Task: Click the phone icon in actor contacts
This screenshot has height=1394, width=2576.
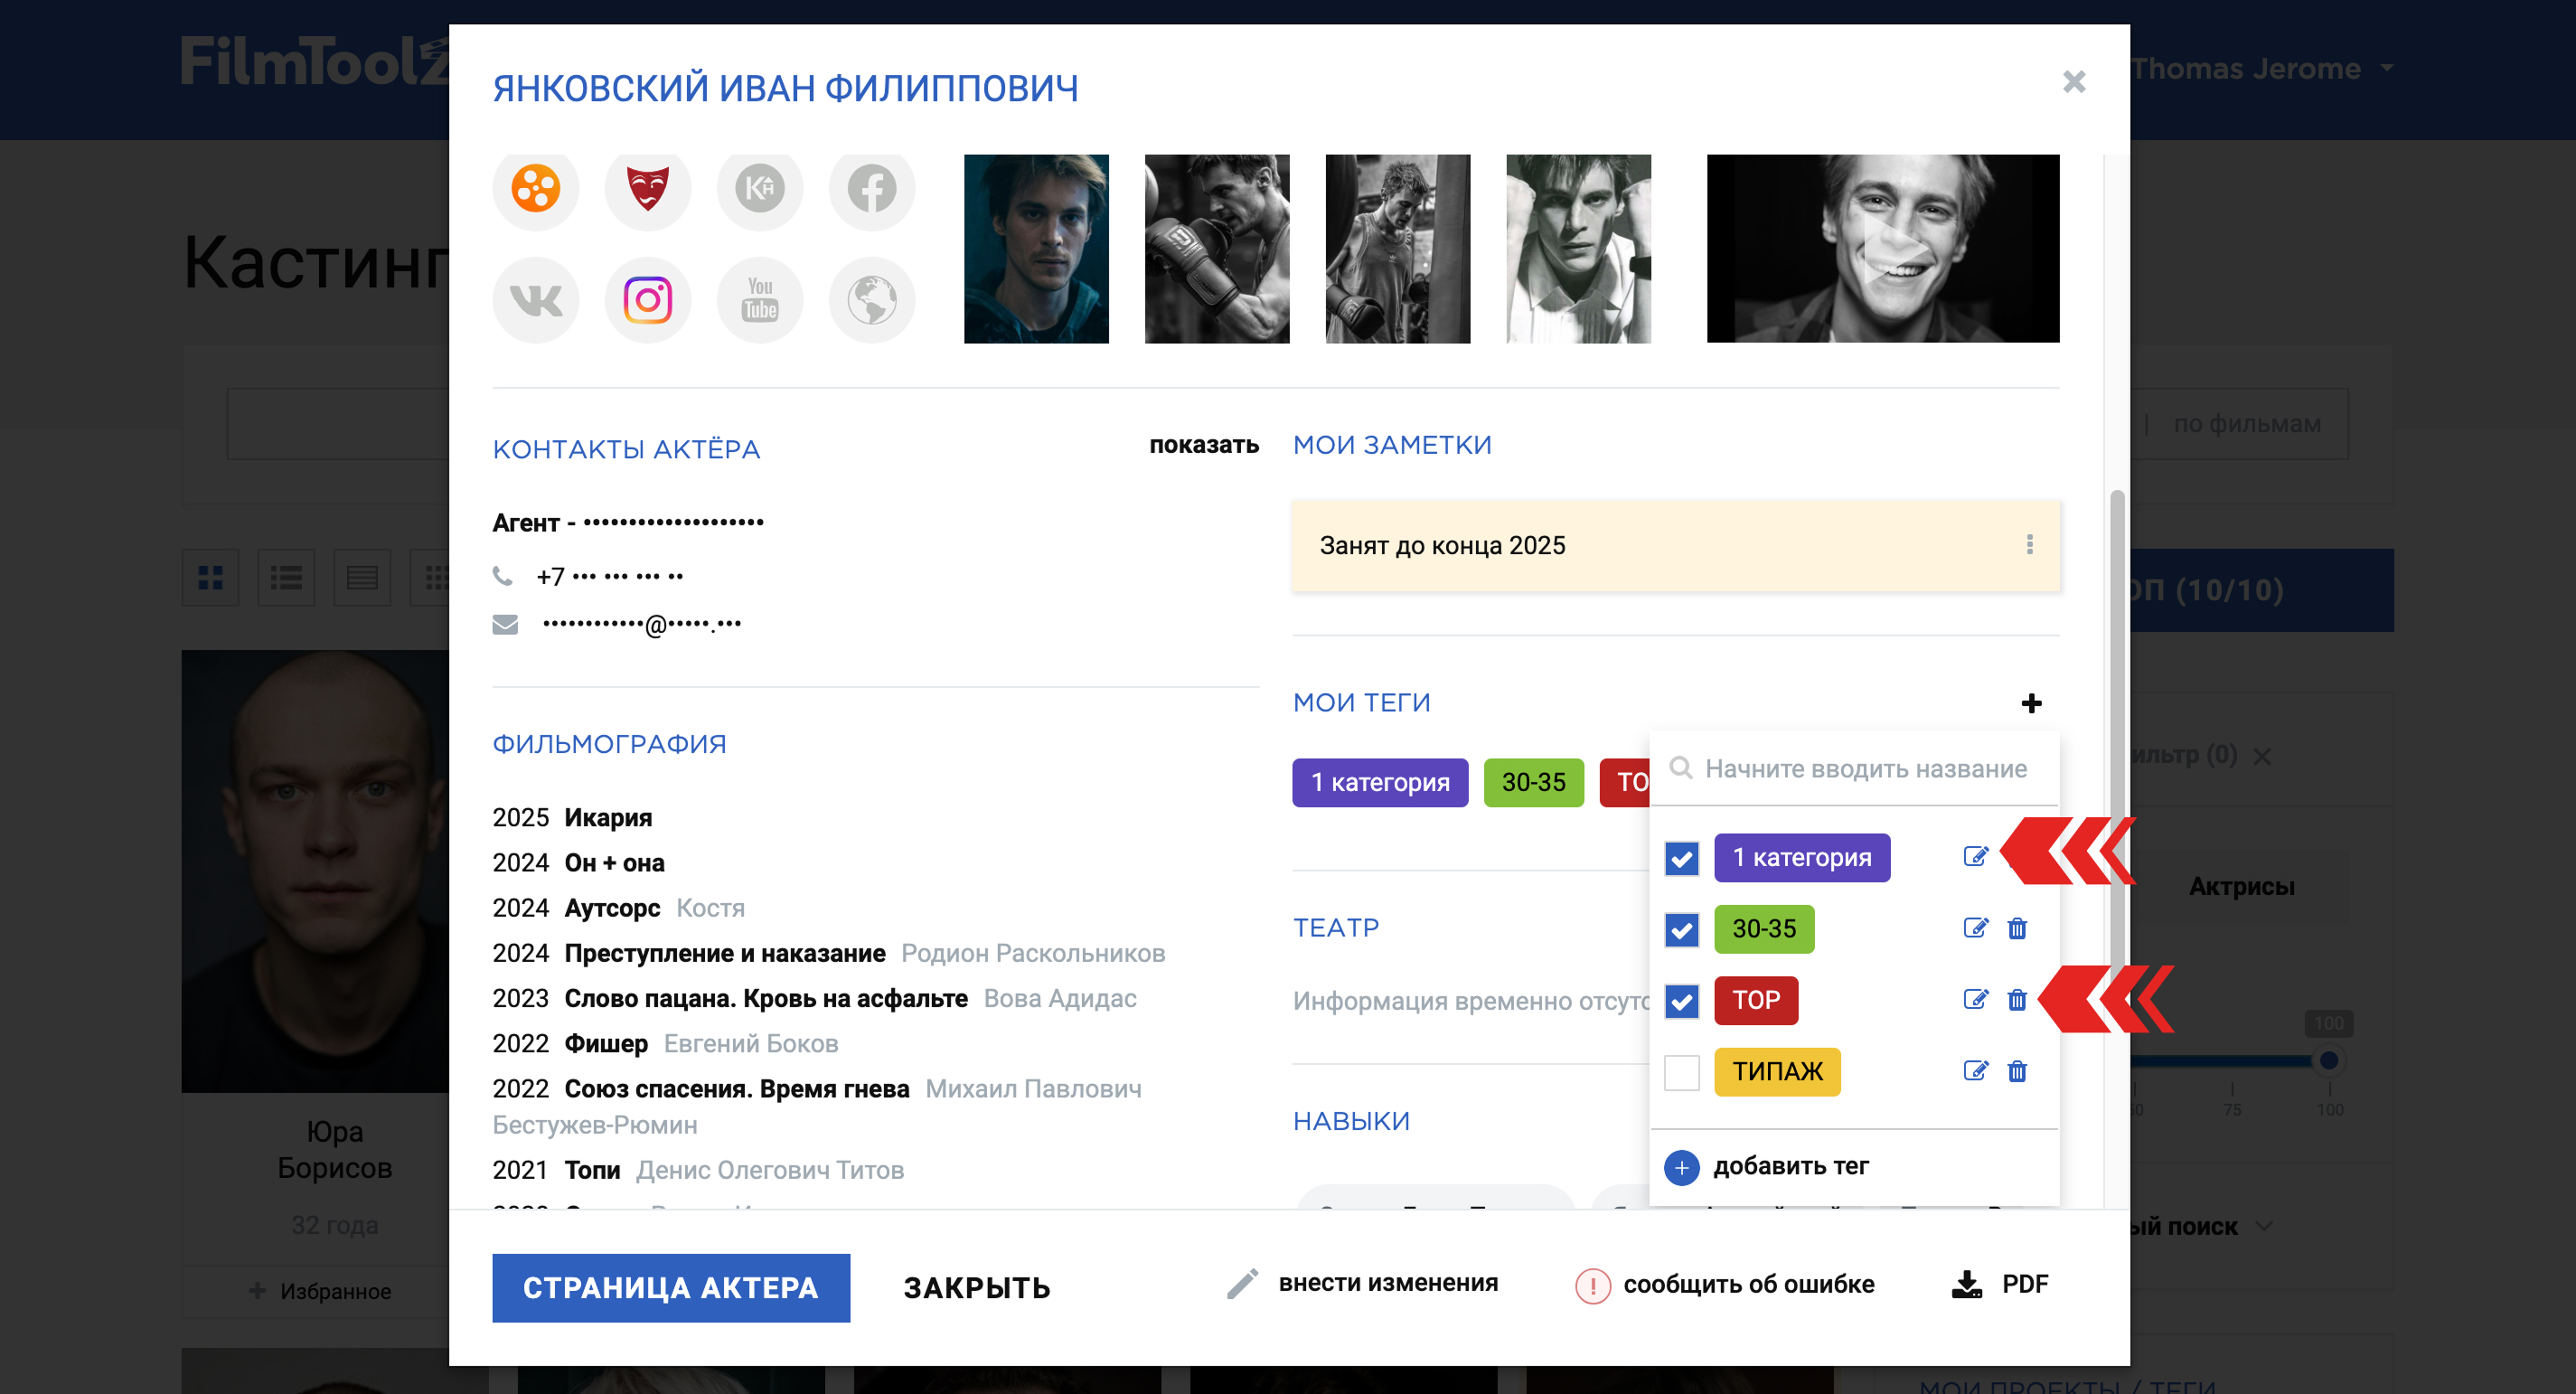Action: pos(503,576)
